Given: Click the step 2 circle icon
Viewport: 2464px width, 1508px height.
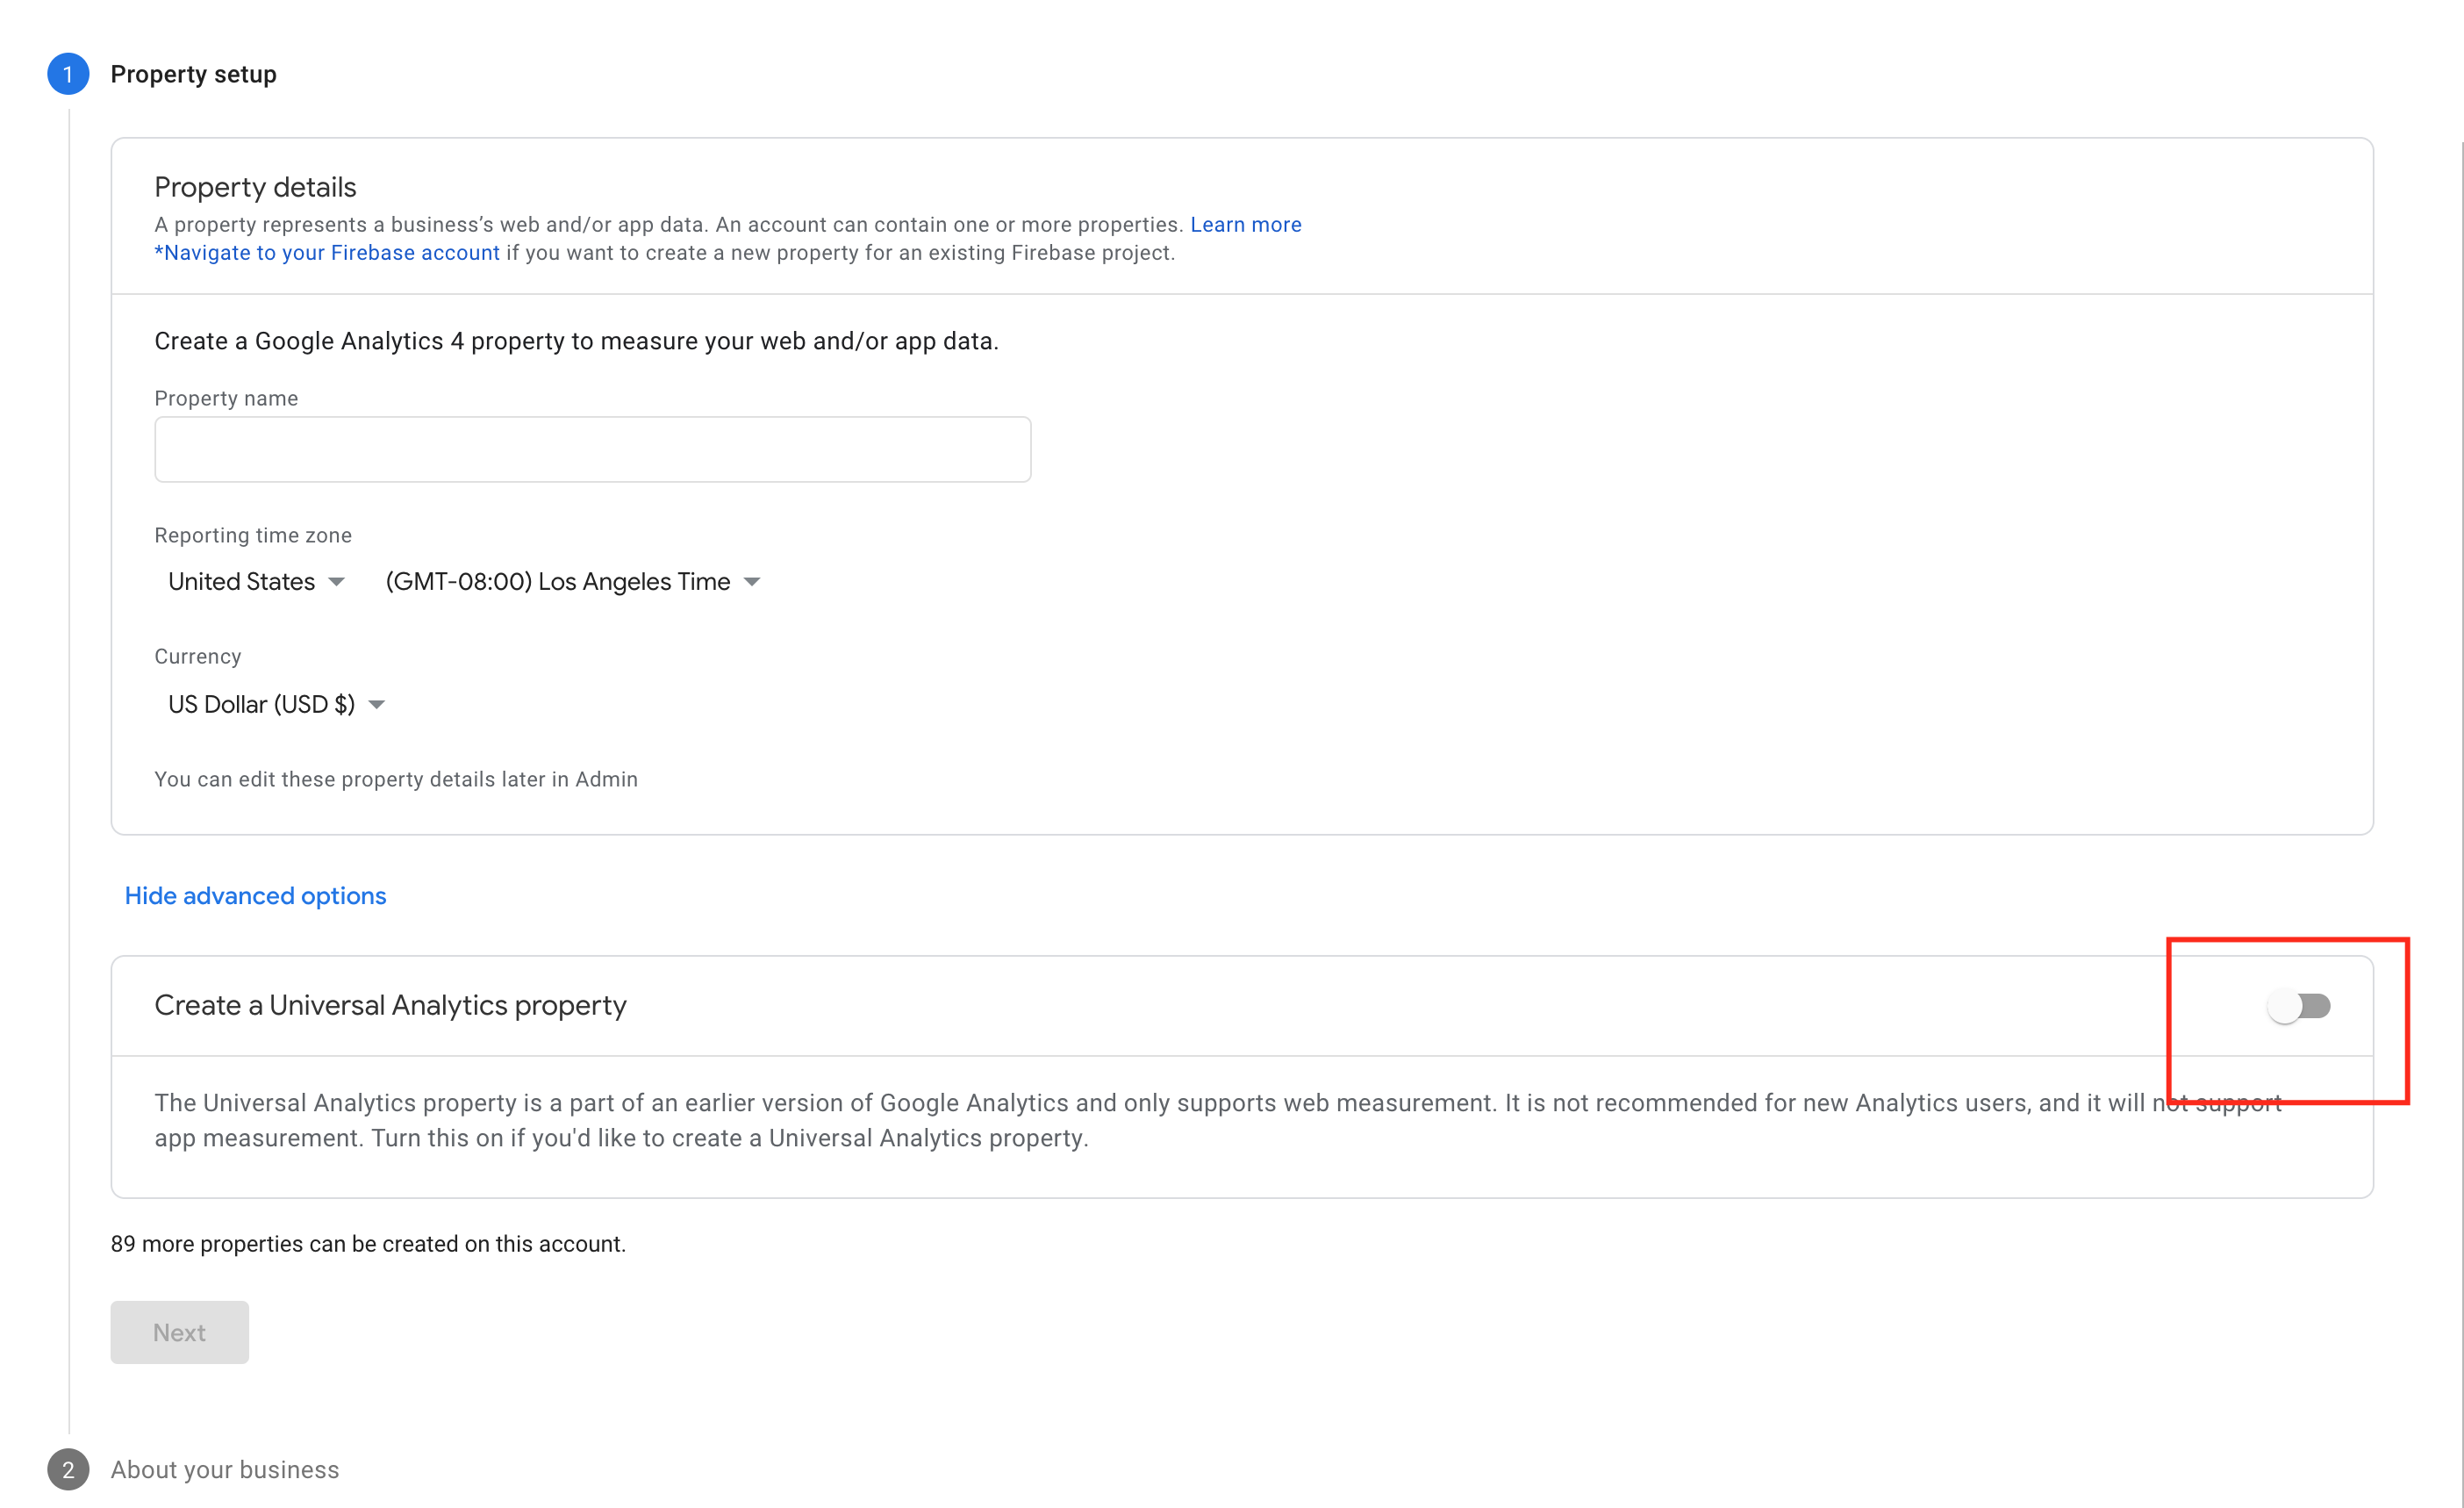Looking at the screenshot, I should point(68,1469).
